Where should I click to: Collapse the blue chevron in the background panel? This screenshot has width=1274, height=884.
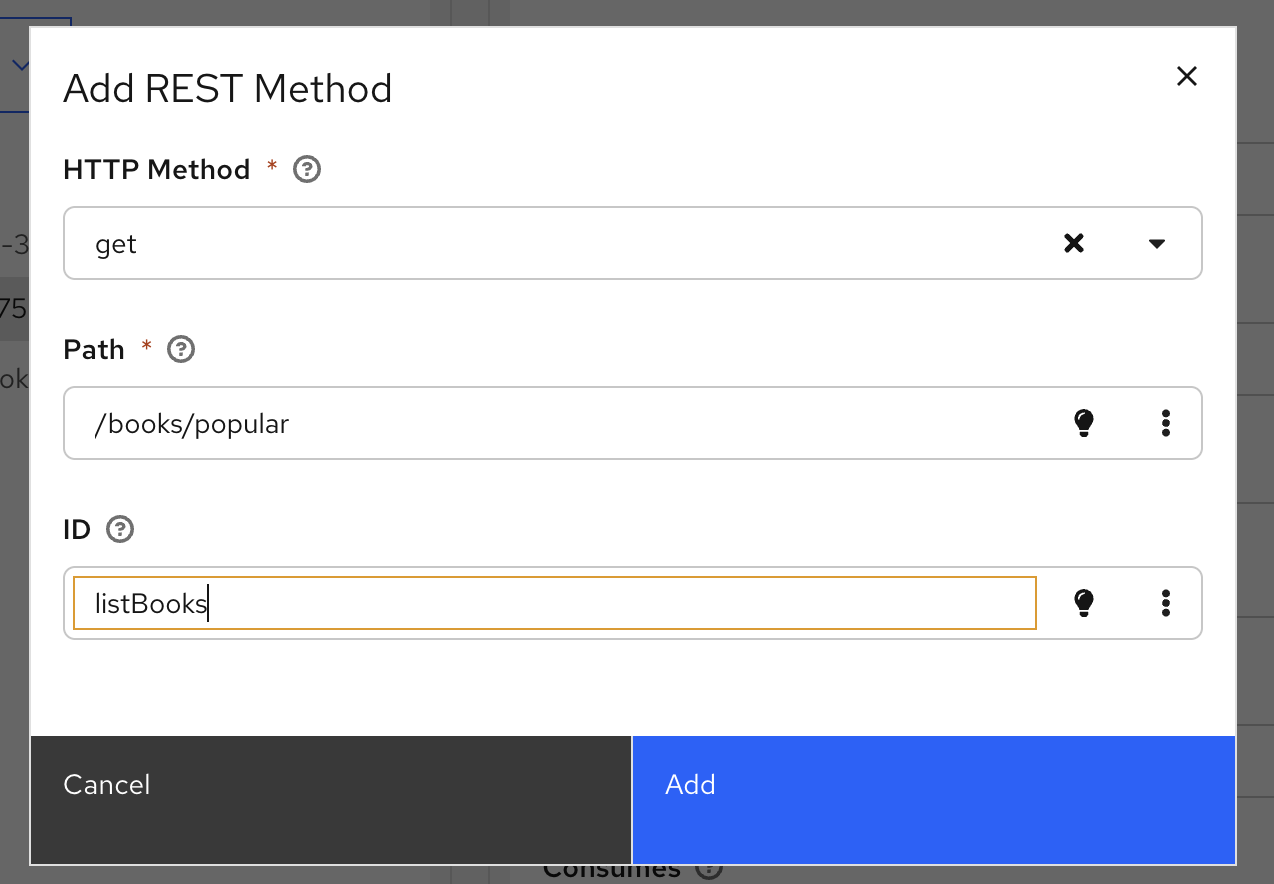[22, 64]
